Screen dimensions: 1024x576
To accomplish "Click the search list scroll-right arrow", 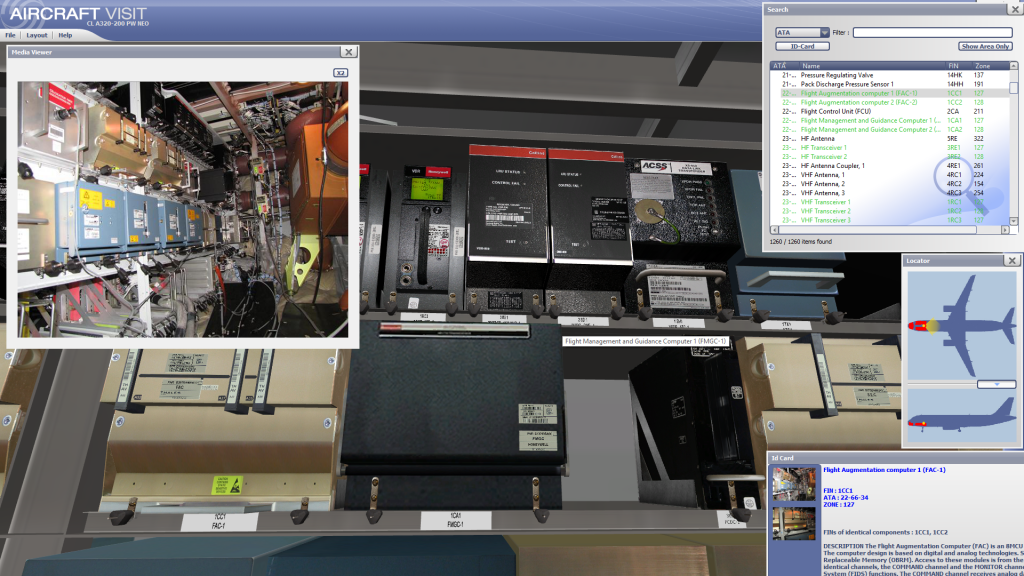I will coord(1005,230).
